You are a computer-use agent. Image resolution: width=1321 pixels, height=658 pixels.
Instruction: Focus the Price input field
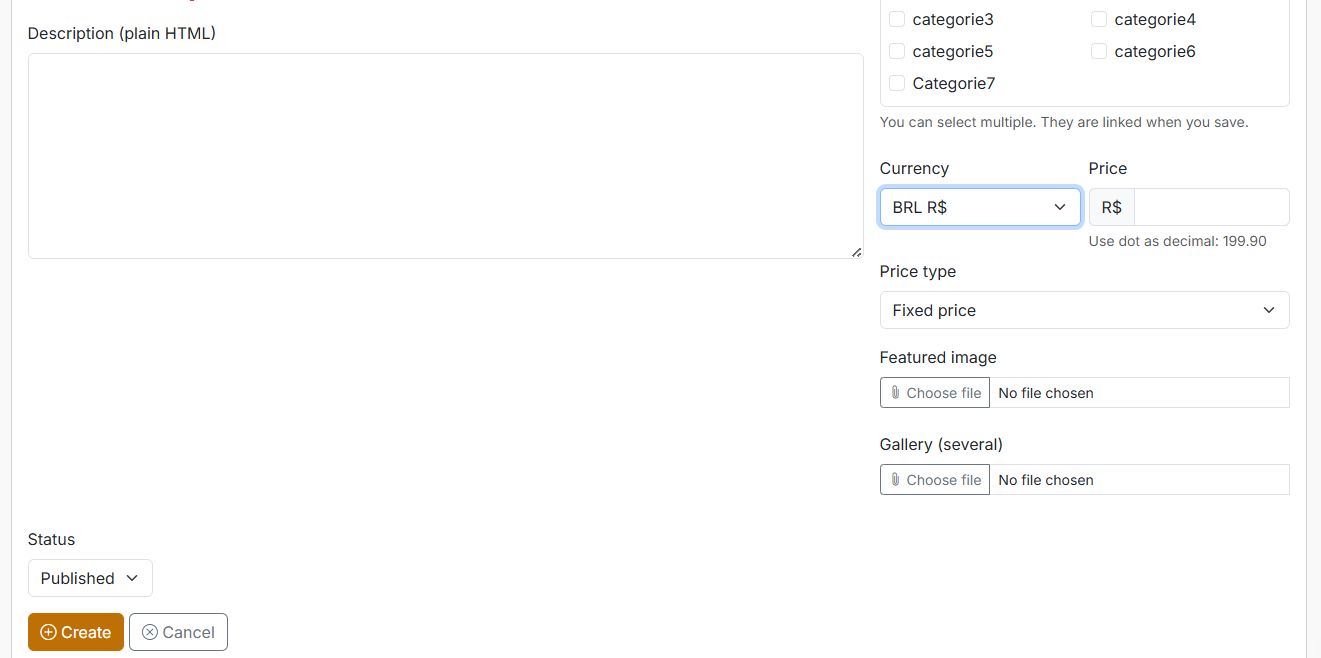click(x=1211, y=207)
